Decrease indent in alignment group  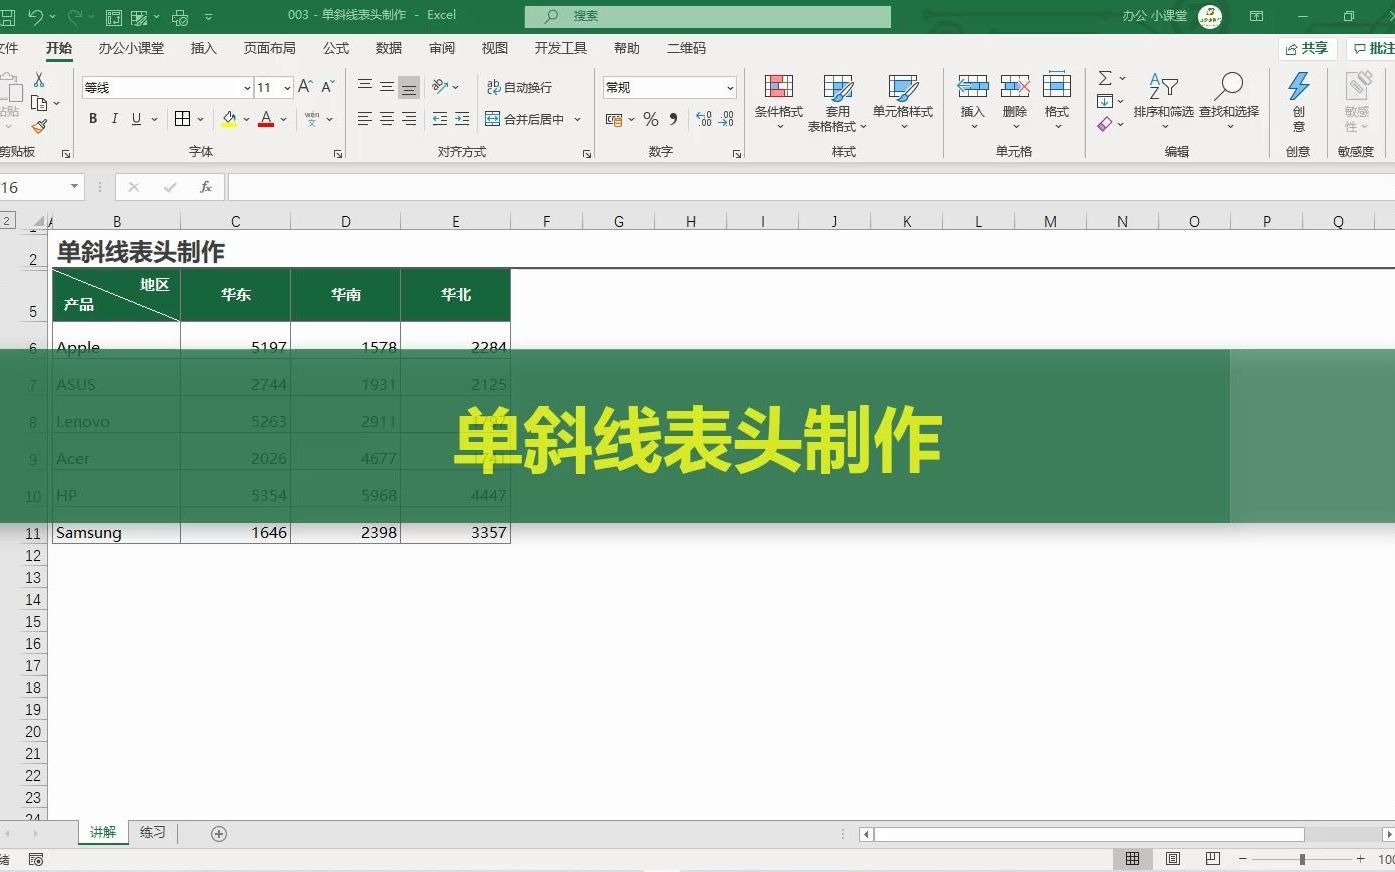pos(440,119)
